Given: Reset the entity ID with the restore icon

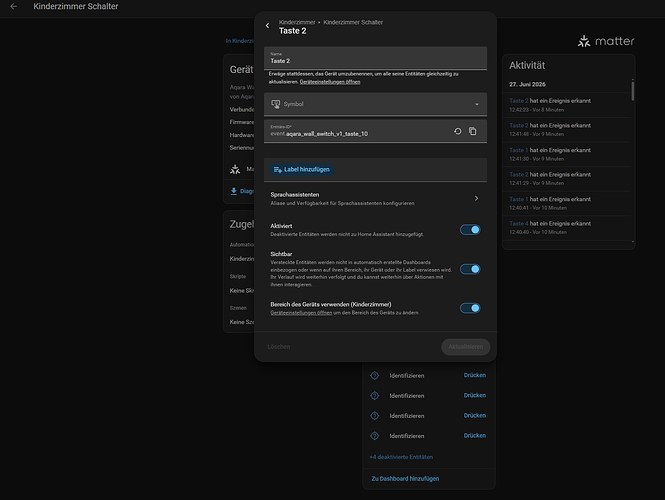Looking at the screenshot, I should point(458,131).
